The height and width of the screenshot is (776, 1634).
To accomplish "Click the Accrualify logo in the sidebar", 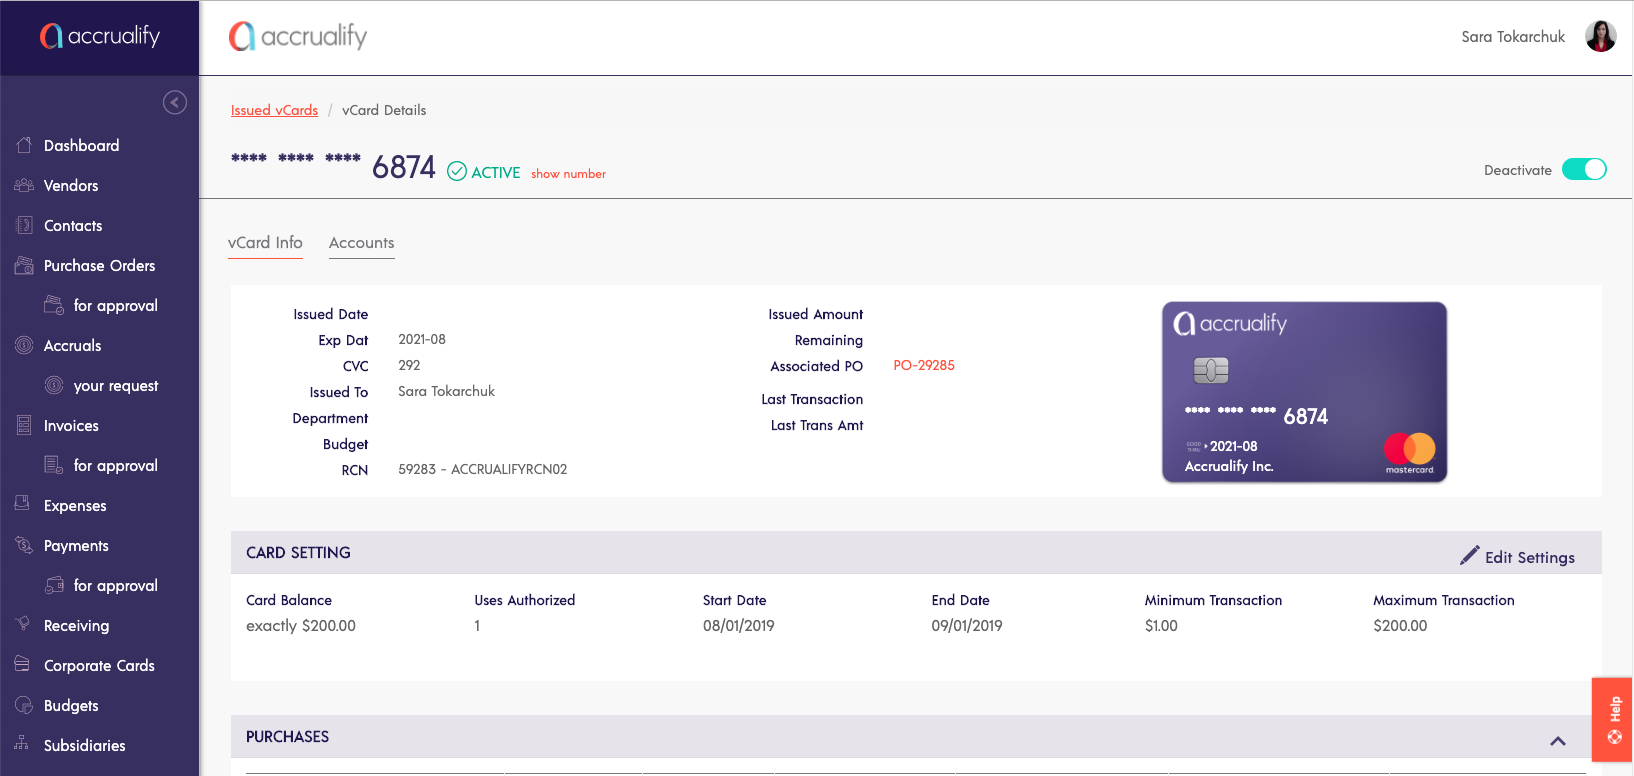I will pyautogui.click(x=100, y=36).
